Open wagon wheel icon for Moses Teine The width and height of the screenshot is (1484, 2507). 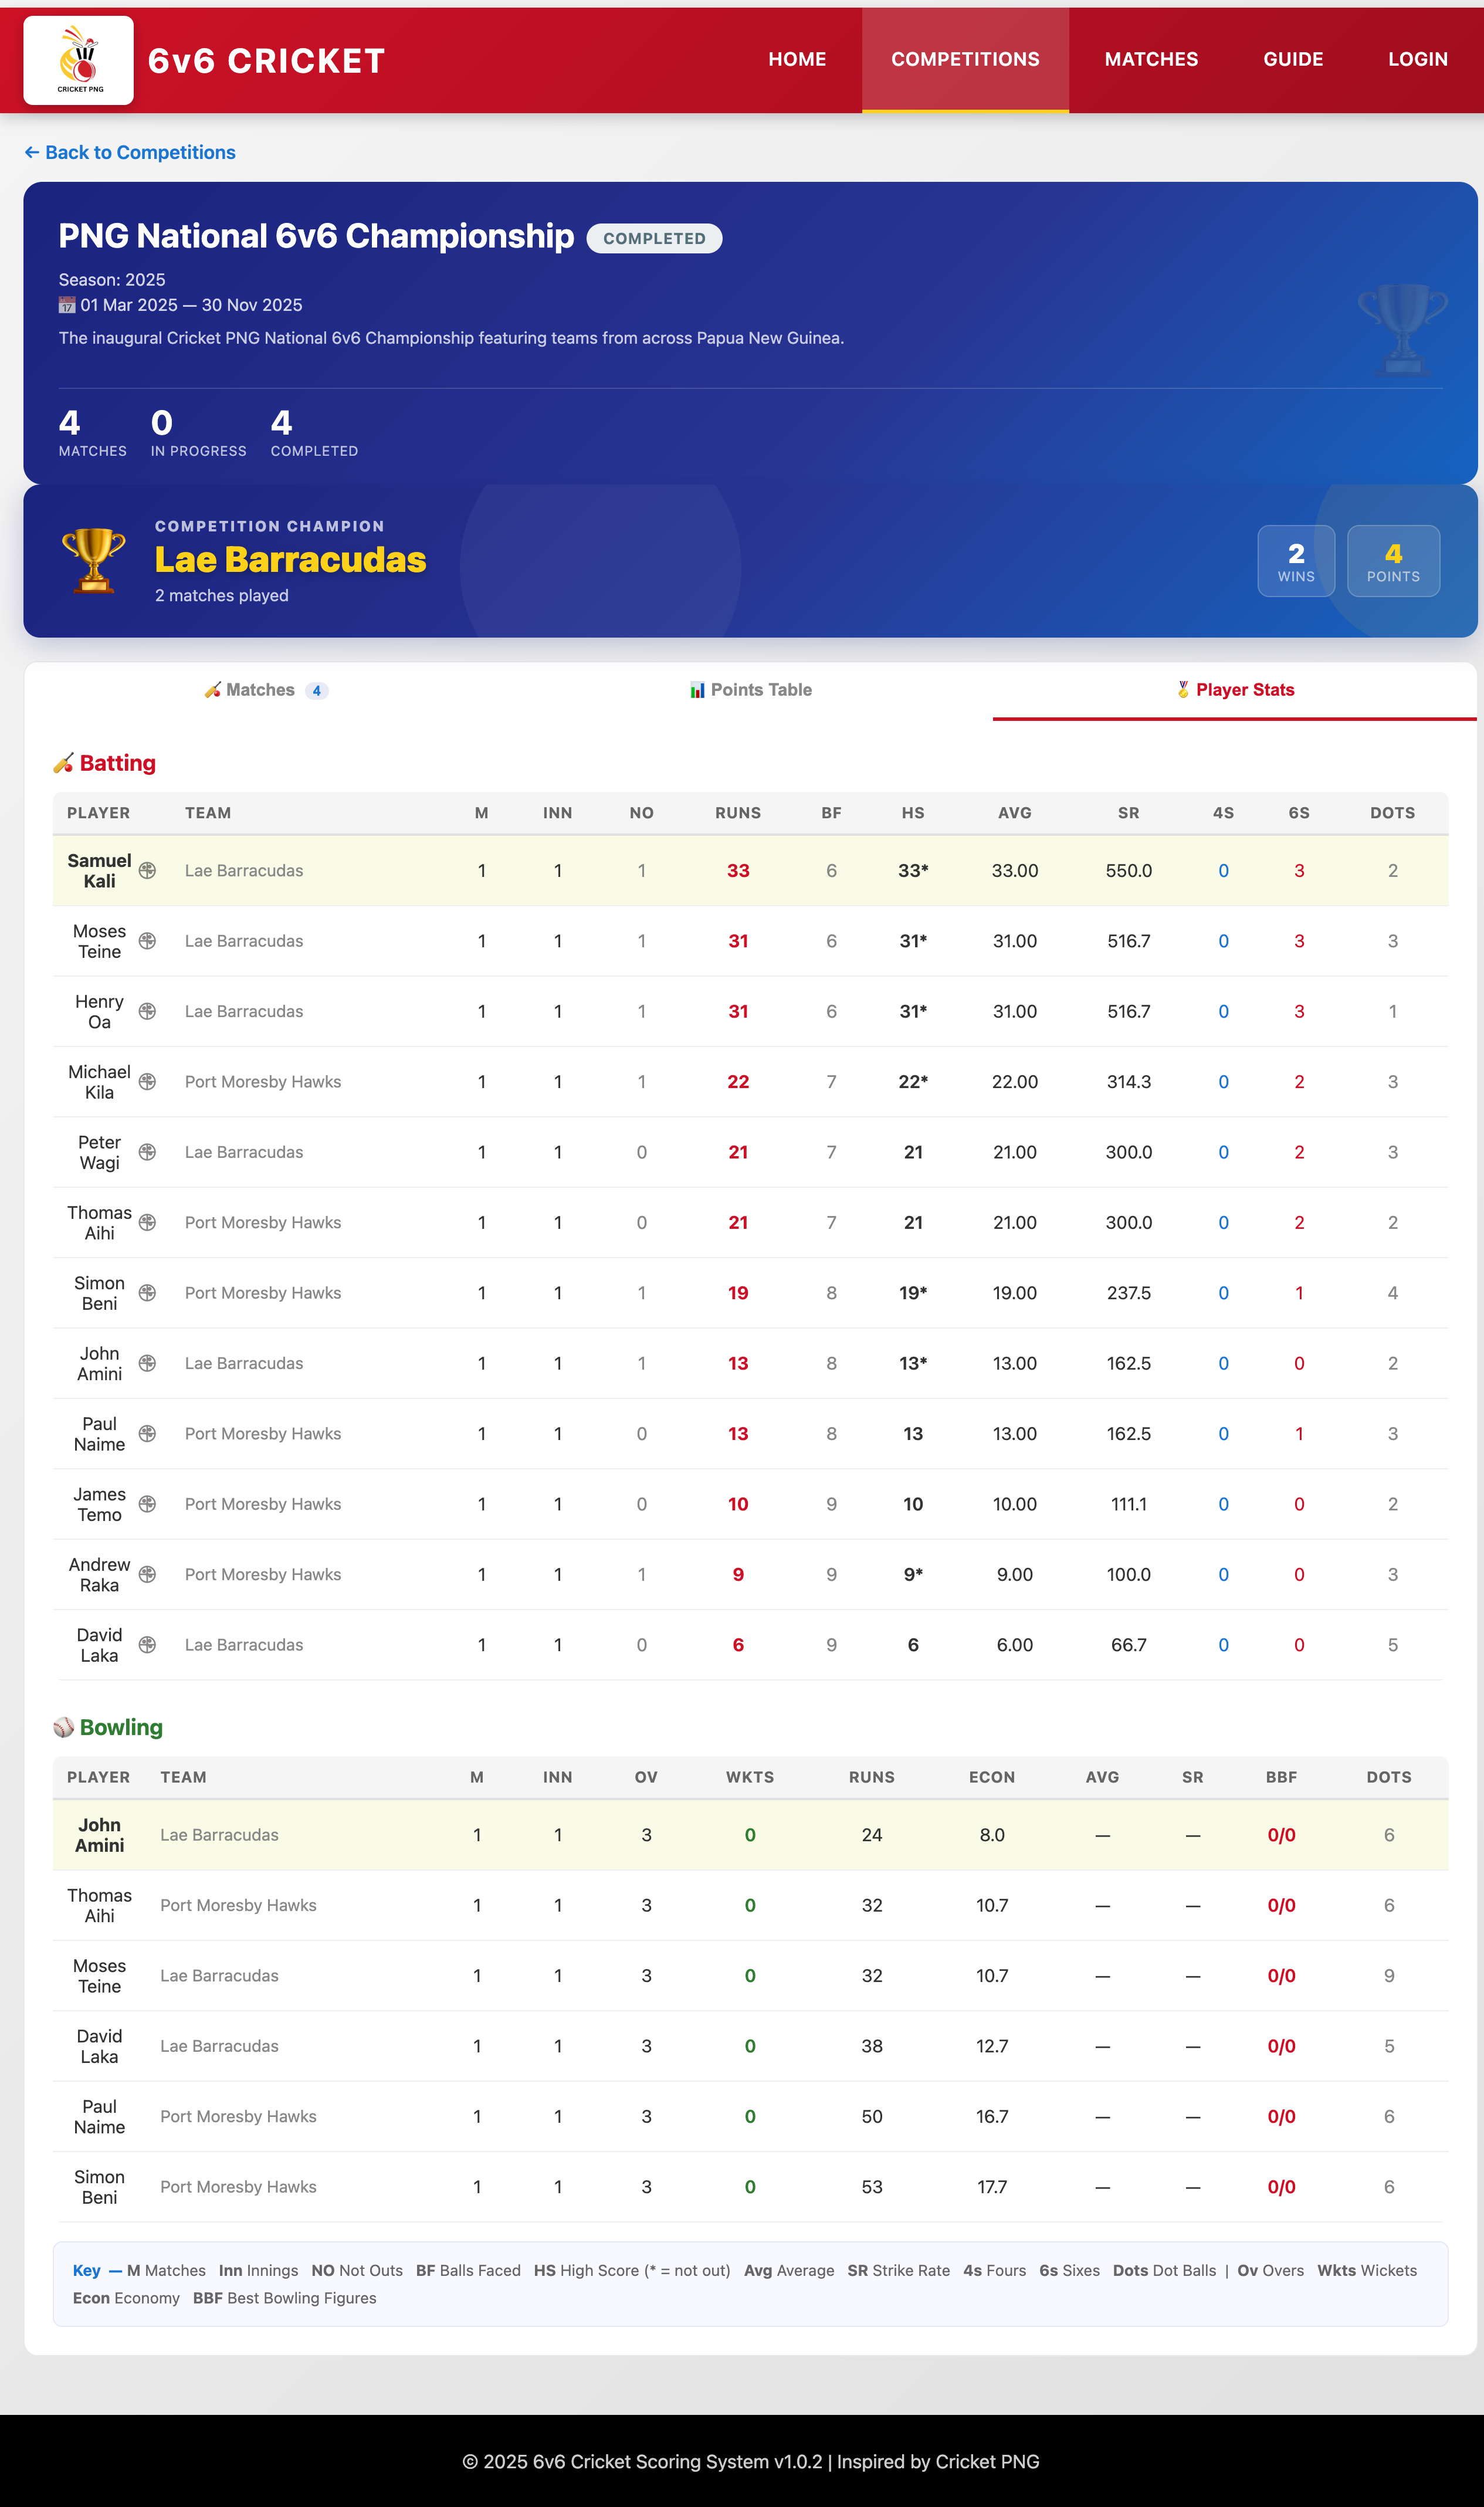coord(147,941)
